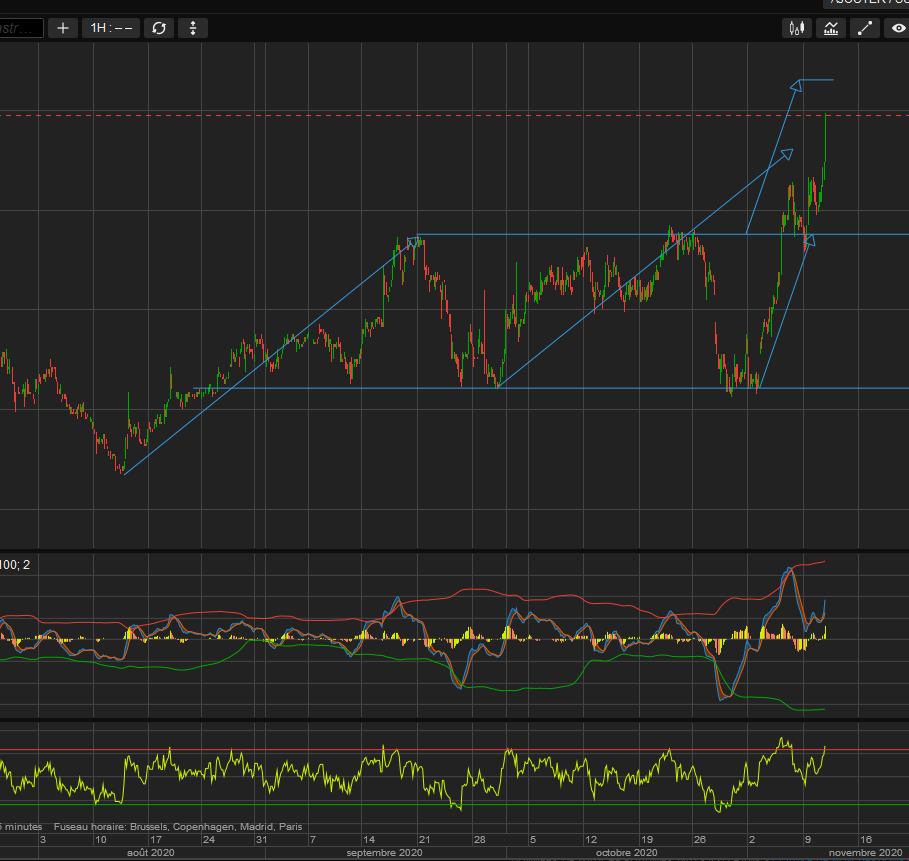Screen dimensions: 909x861
Task: Click 'octobre 2020' on the time axis
Action: (625, 853)
